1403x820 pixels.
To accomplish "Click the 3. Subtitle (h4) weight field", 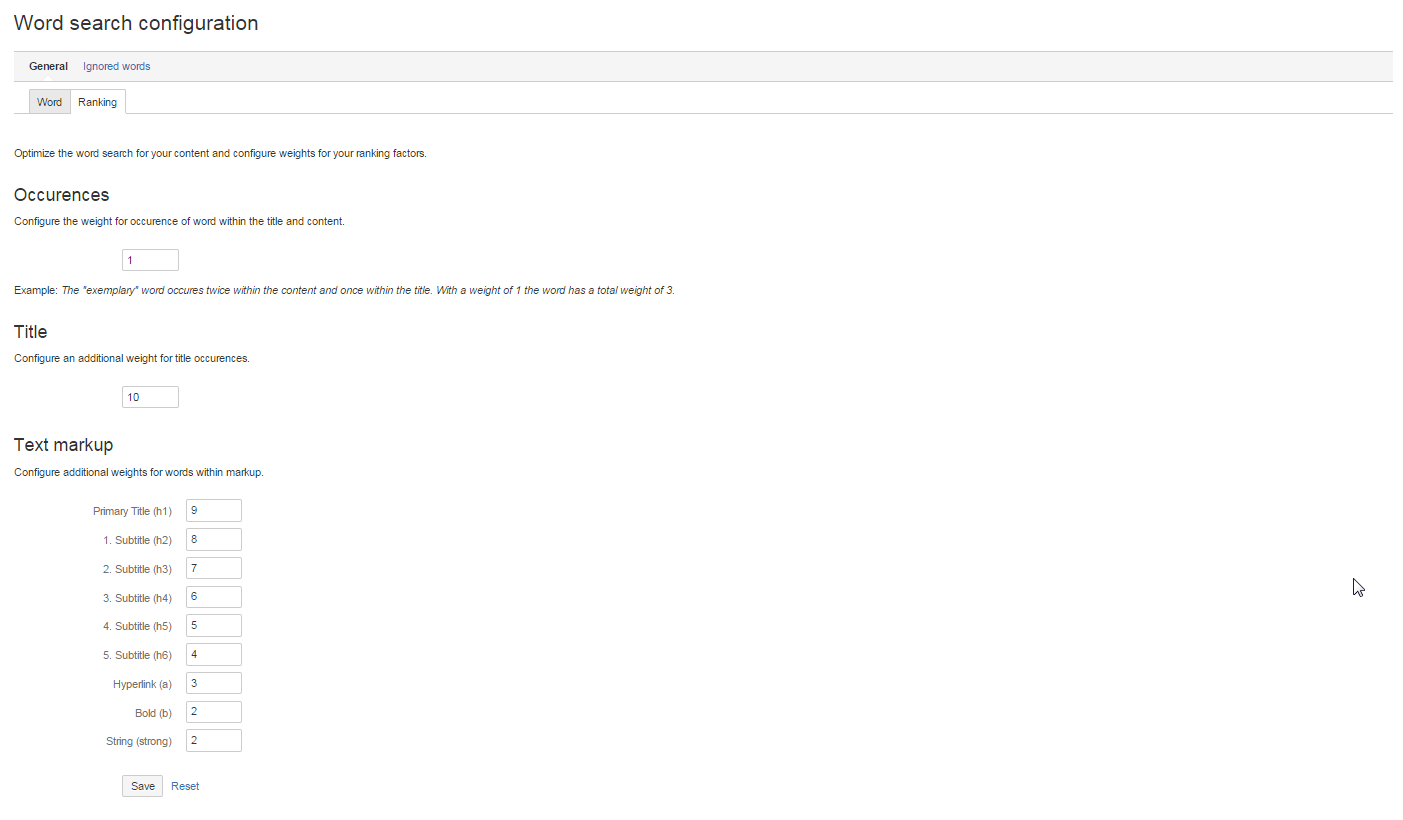I will coord(213,597).
